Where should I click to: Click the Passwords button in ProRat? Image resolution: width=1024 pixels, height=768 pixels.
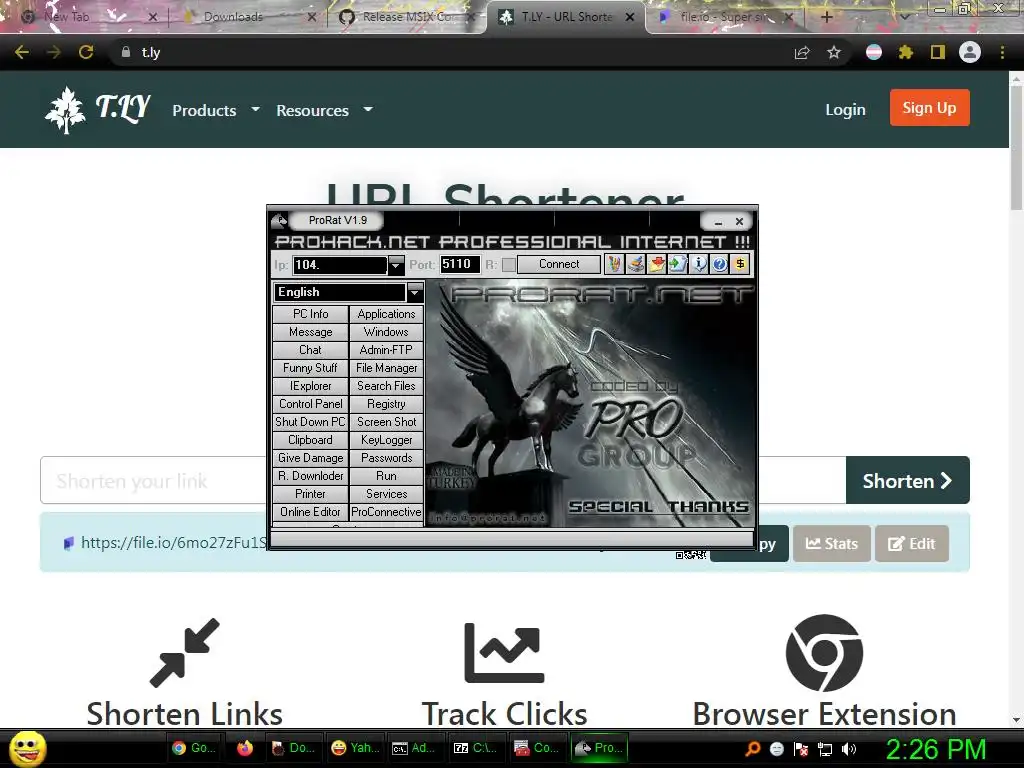(387, 458)
